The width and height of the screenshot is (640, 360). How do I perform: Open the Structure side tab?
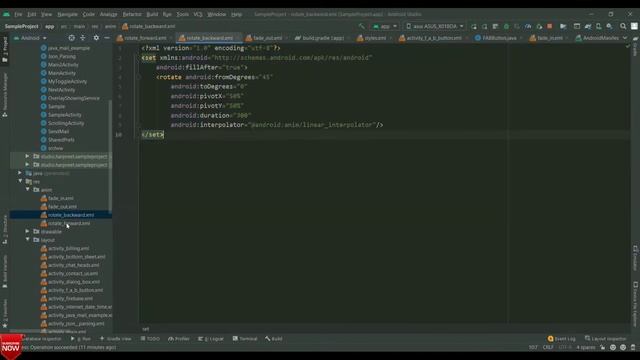pyautogui.click(x=5, y=229)
